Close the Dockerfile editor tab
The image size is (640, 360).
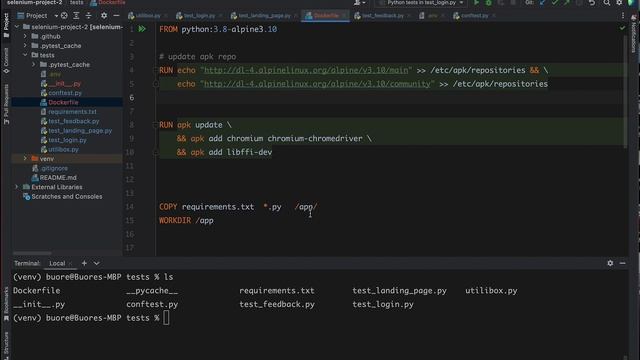(x=344, y=16)
